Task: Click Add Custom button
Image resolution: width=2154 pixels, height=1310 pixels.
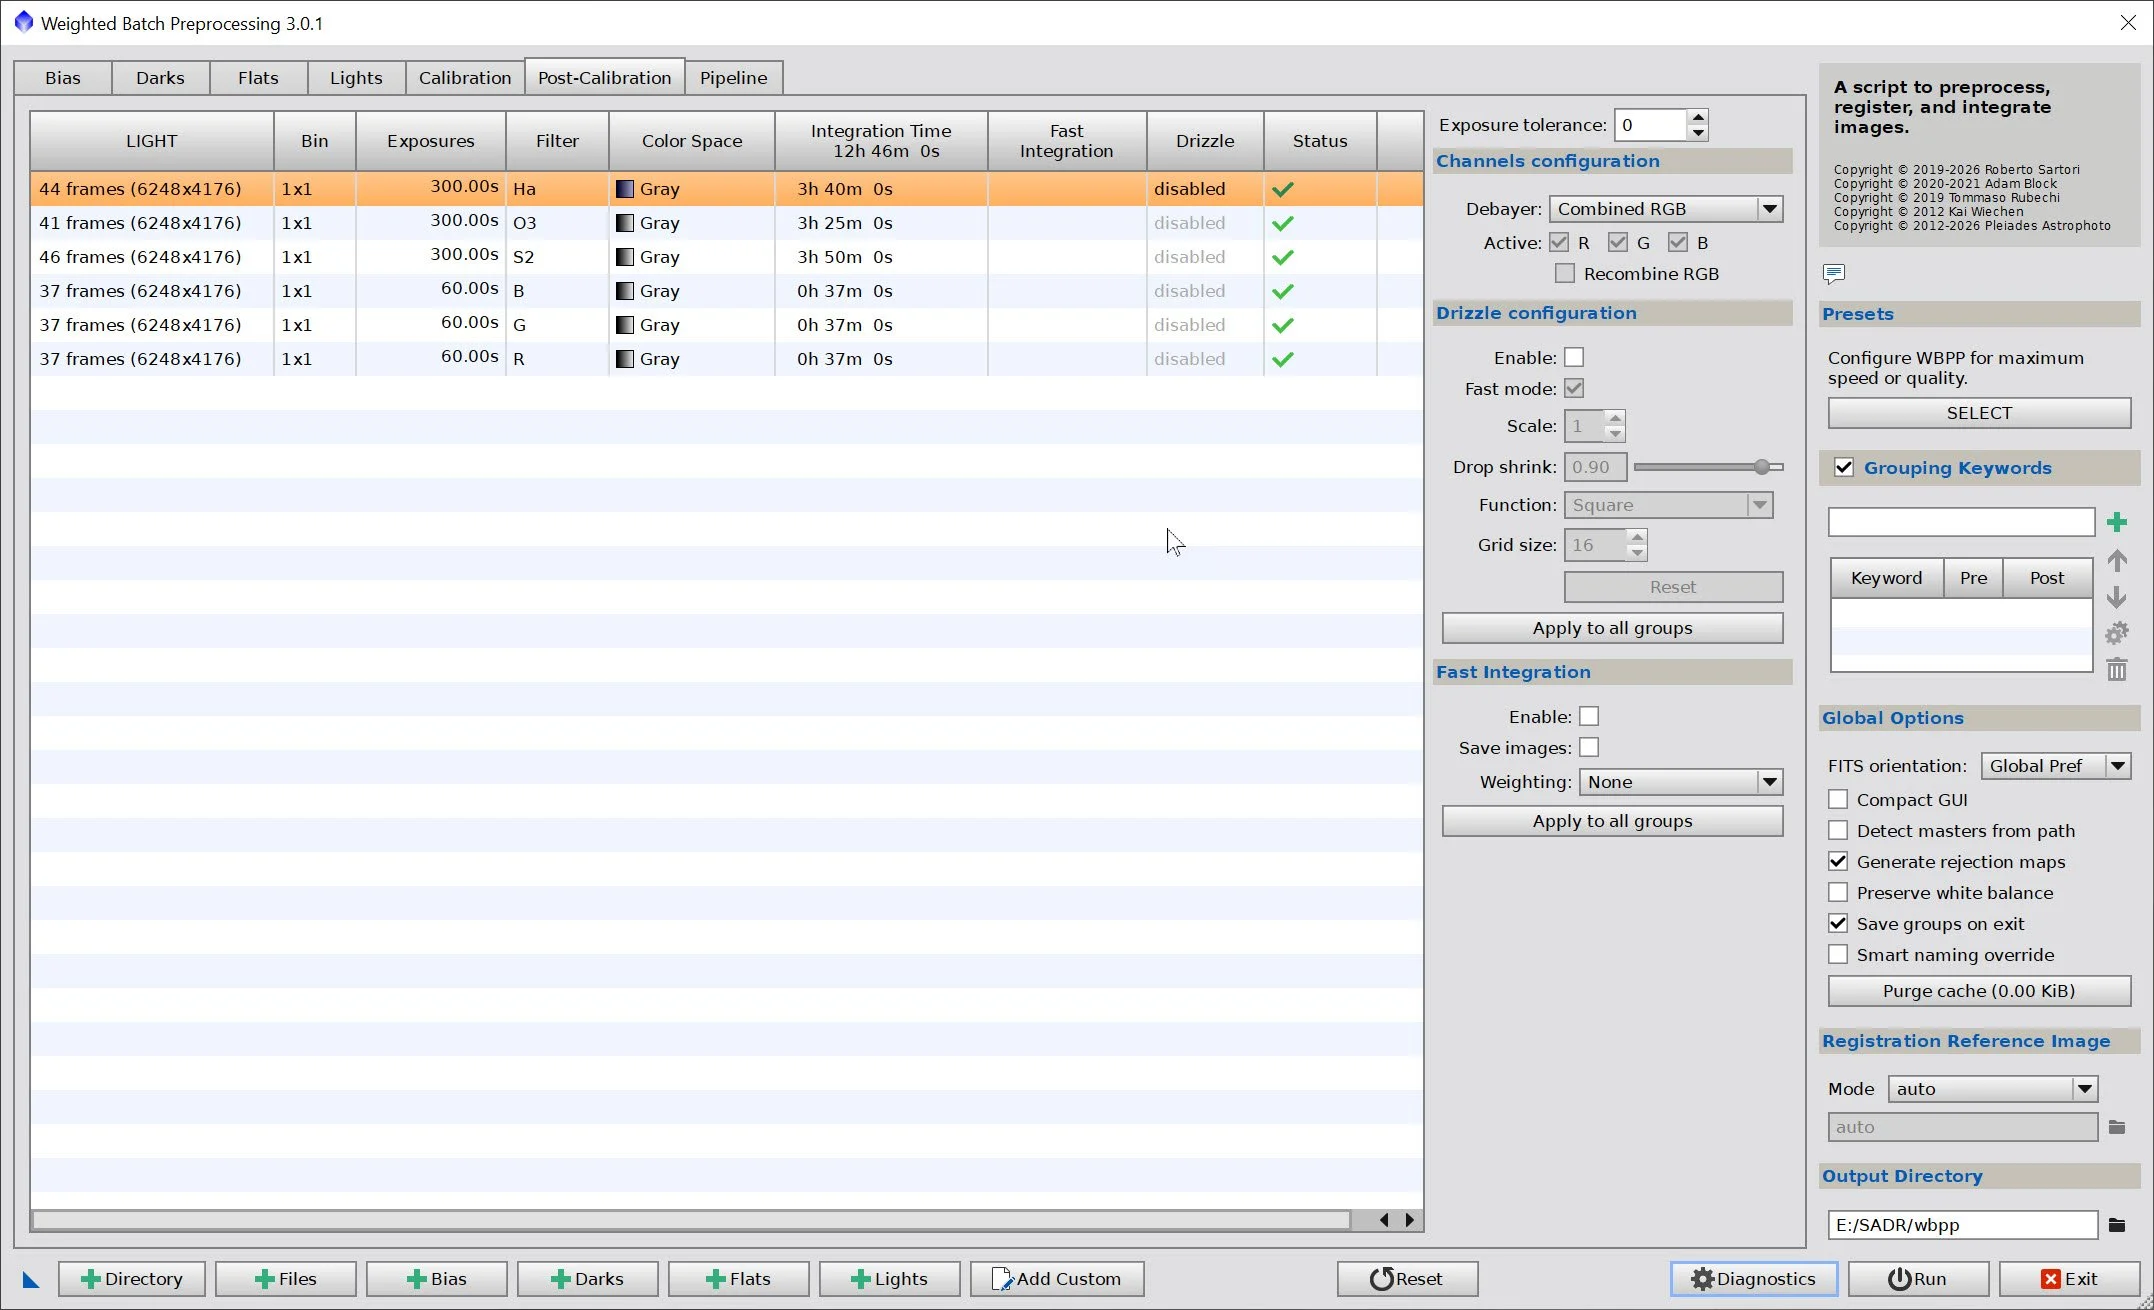Action: click(x=1057, y=1279)
